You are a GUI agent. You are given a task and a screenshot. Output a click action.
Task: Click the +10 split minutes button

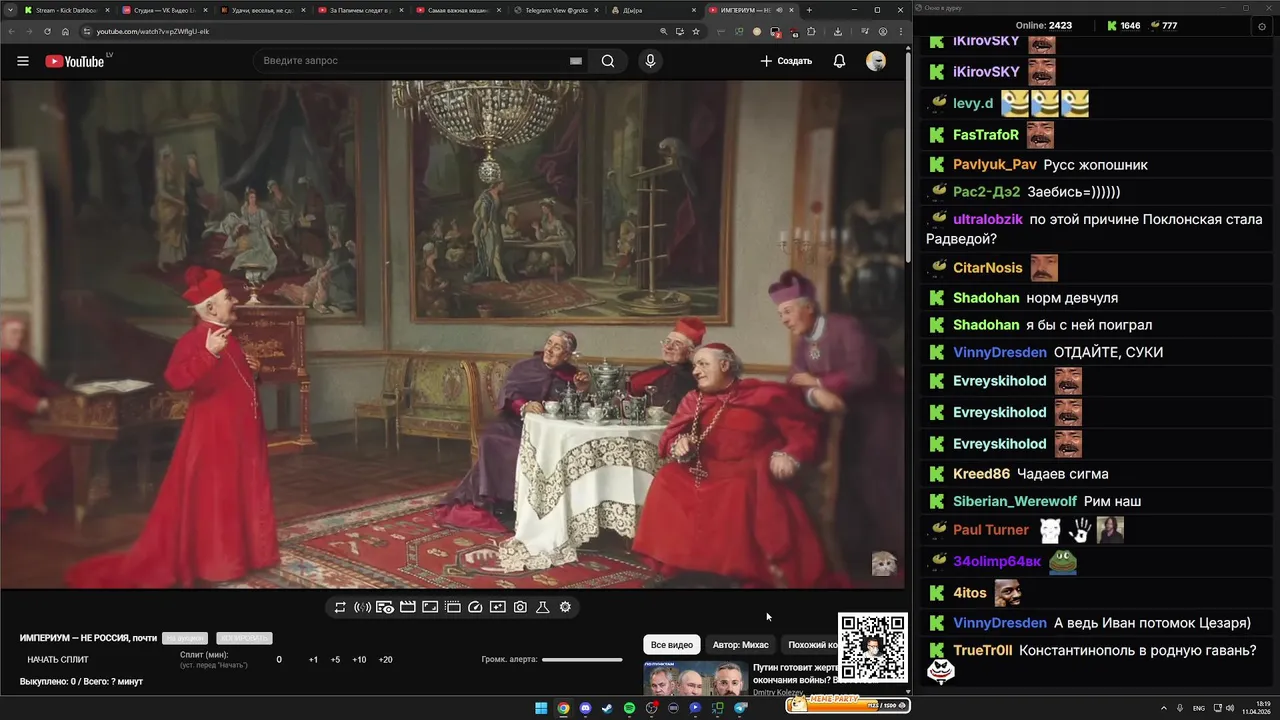359,660
